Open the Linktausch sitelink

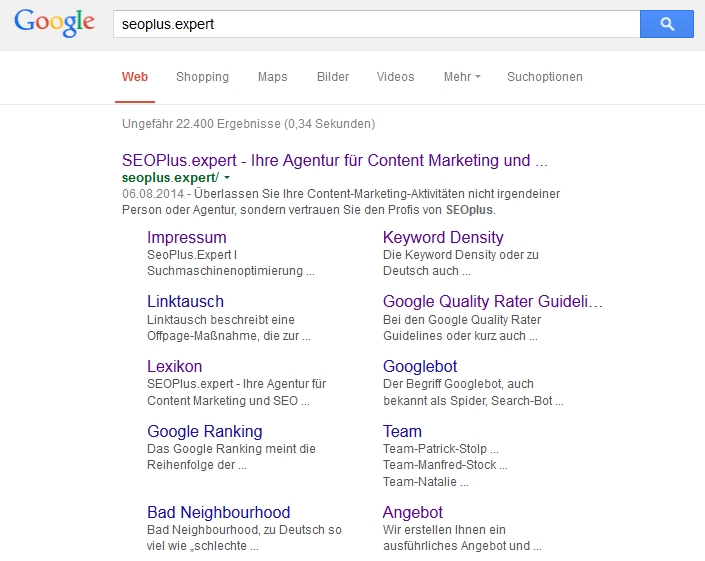(x=185, y=301)
